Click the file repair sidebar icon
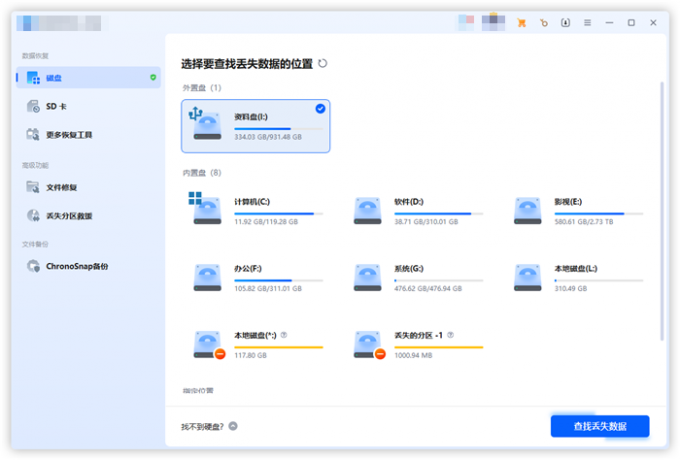 (x=33, y=187)
